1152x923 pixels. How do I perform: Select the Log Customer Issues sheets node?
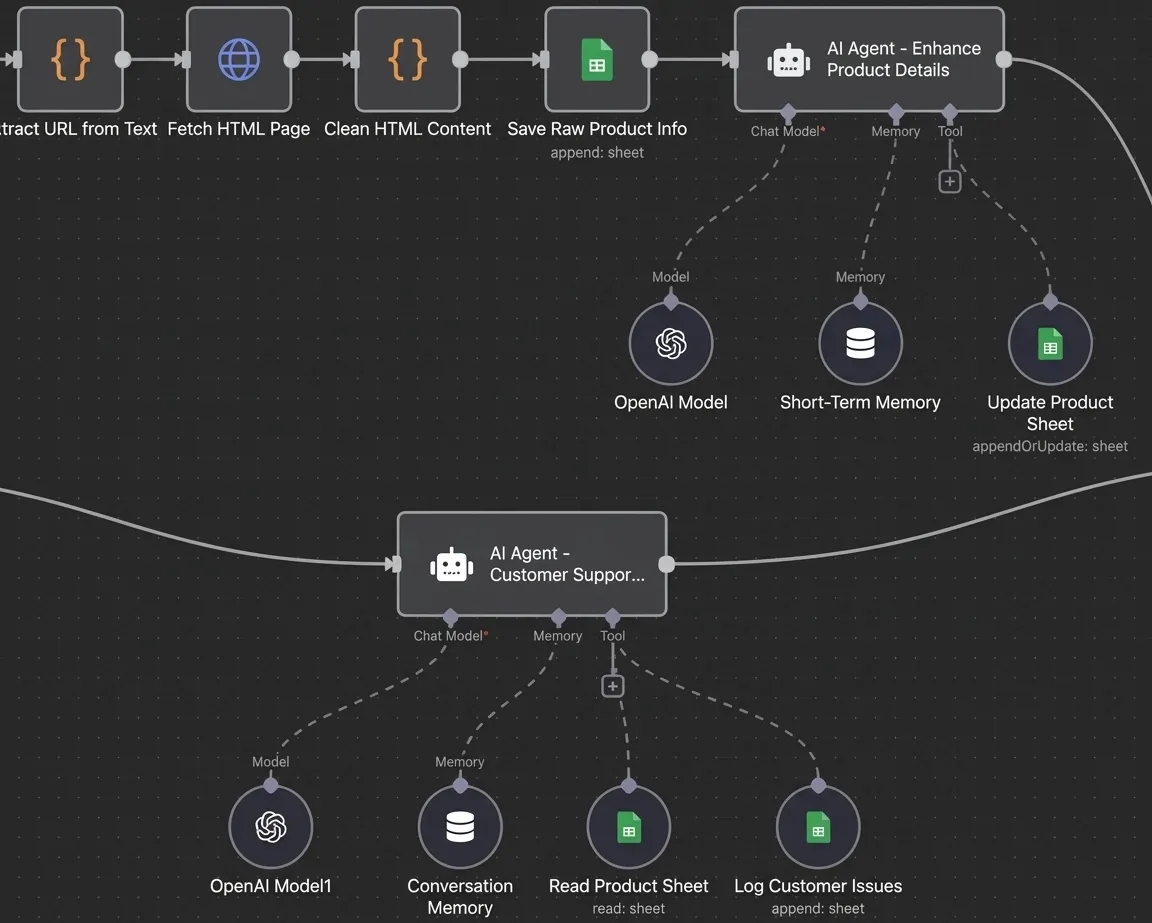818,827
